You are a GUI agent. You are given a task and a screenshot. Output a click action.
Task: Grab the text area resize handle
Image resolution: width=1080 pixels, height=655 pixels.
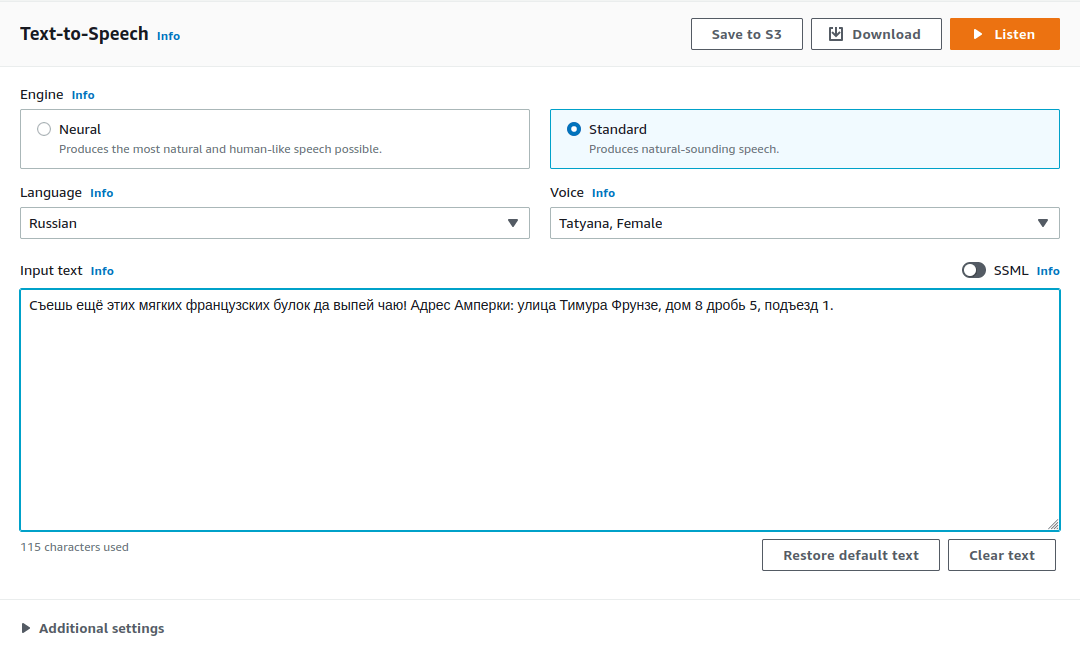point(1053,524)
